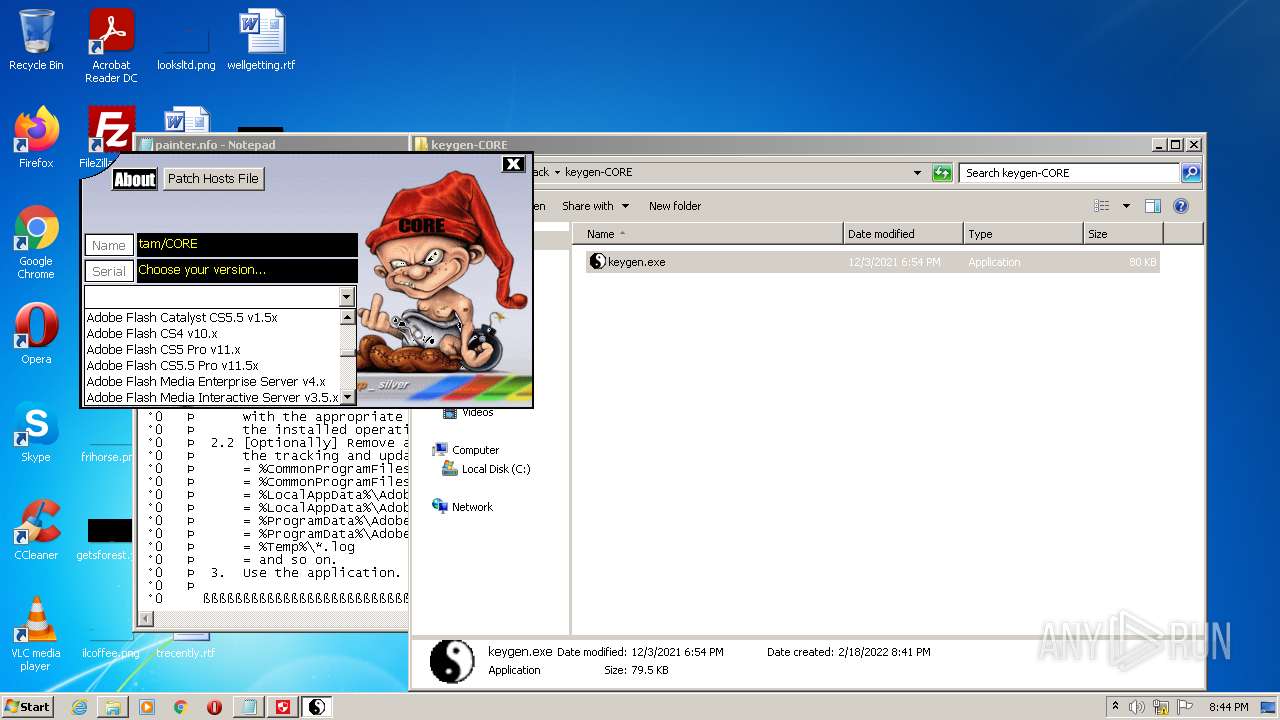Click the Name field containing tam/CORE

pyautogui.click(x=247, y=244)
